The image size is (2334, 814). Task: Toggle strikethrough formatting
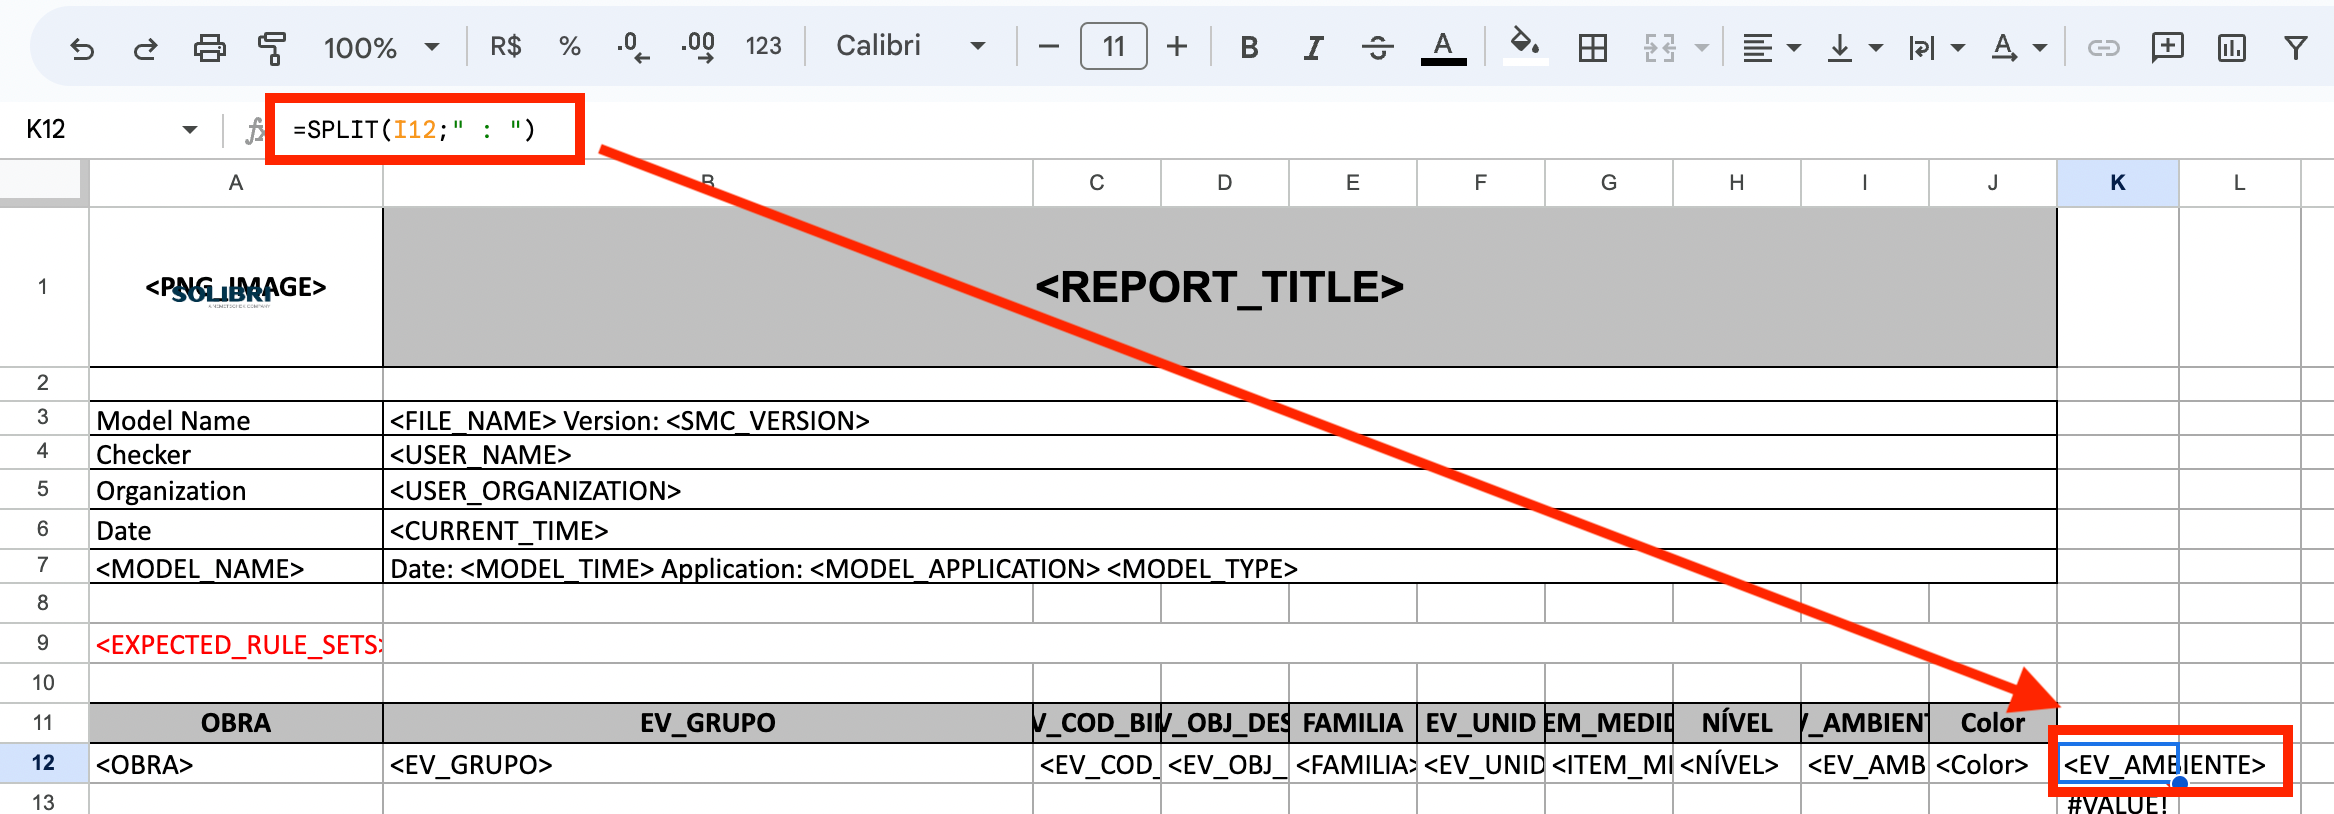point(1378,47)
